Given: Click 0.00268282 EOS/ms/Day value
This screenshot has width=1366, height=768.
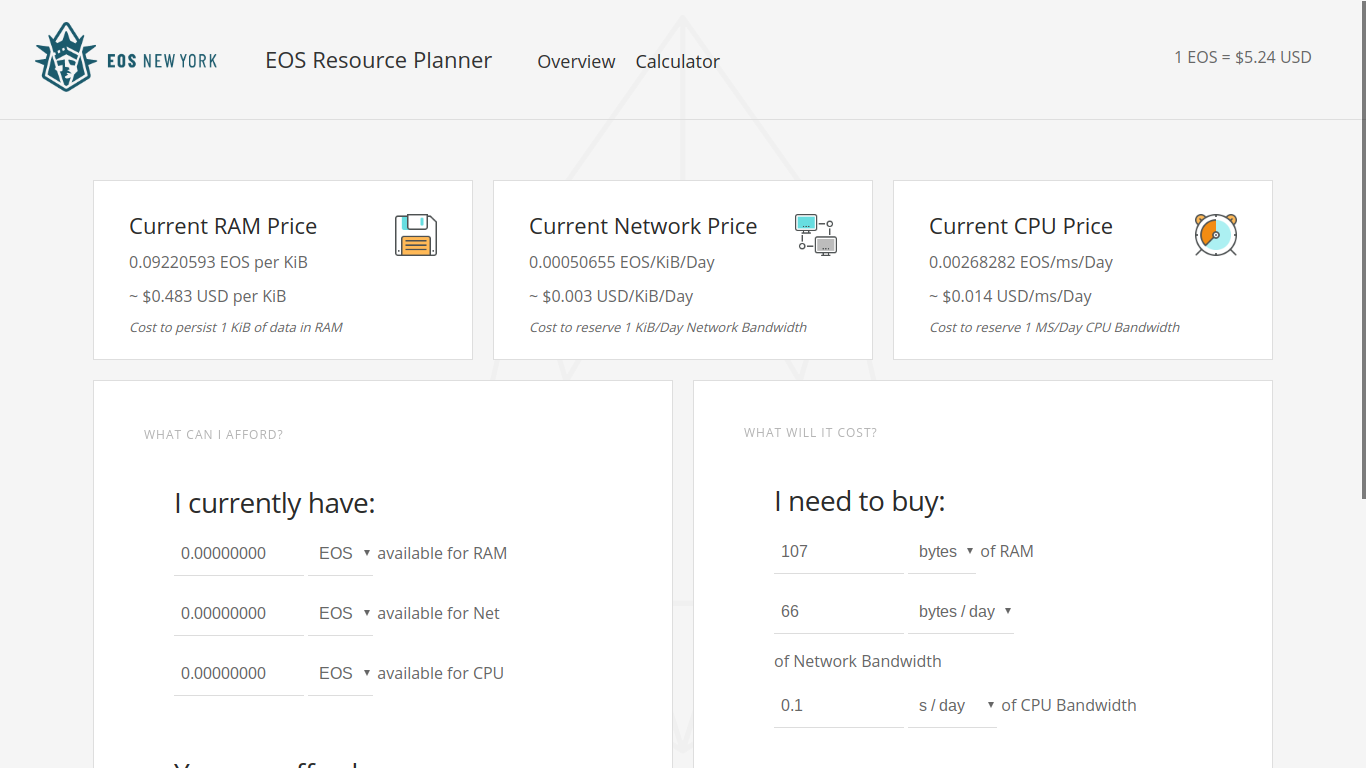Looking at the screenshot, I should (x=1021, y=263).
